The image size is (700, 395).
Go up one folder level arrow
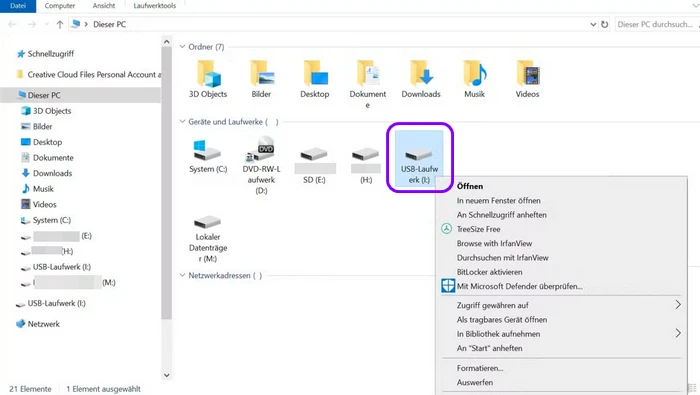[60, 25]
